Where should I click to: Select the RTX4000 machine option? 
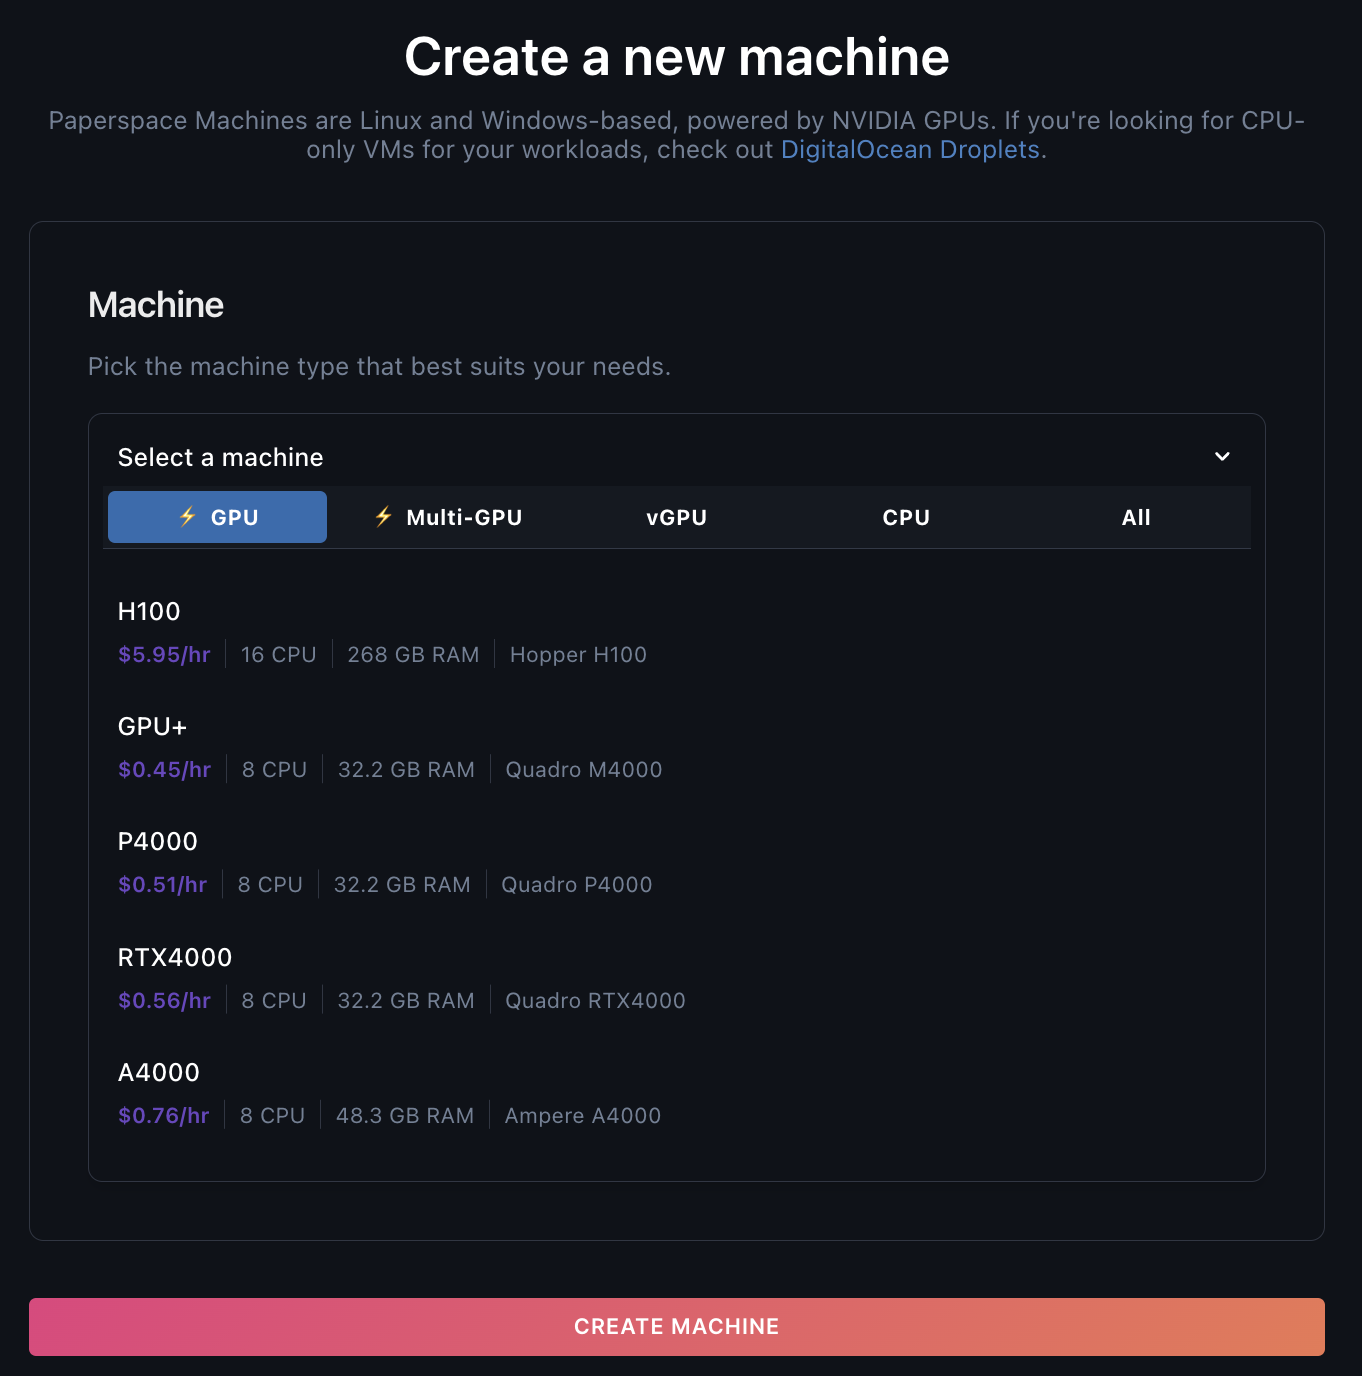[676, 979]
